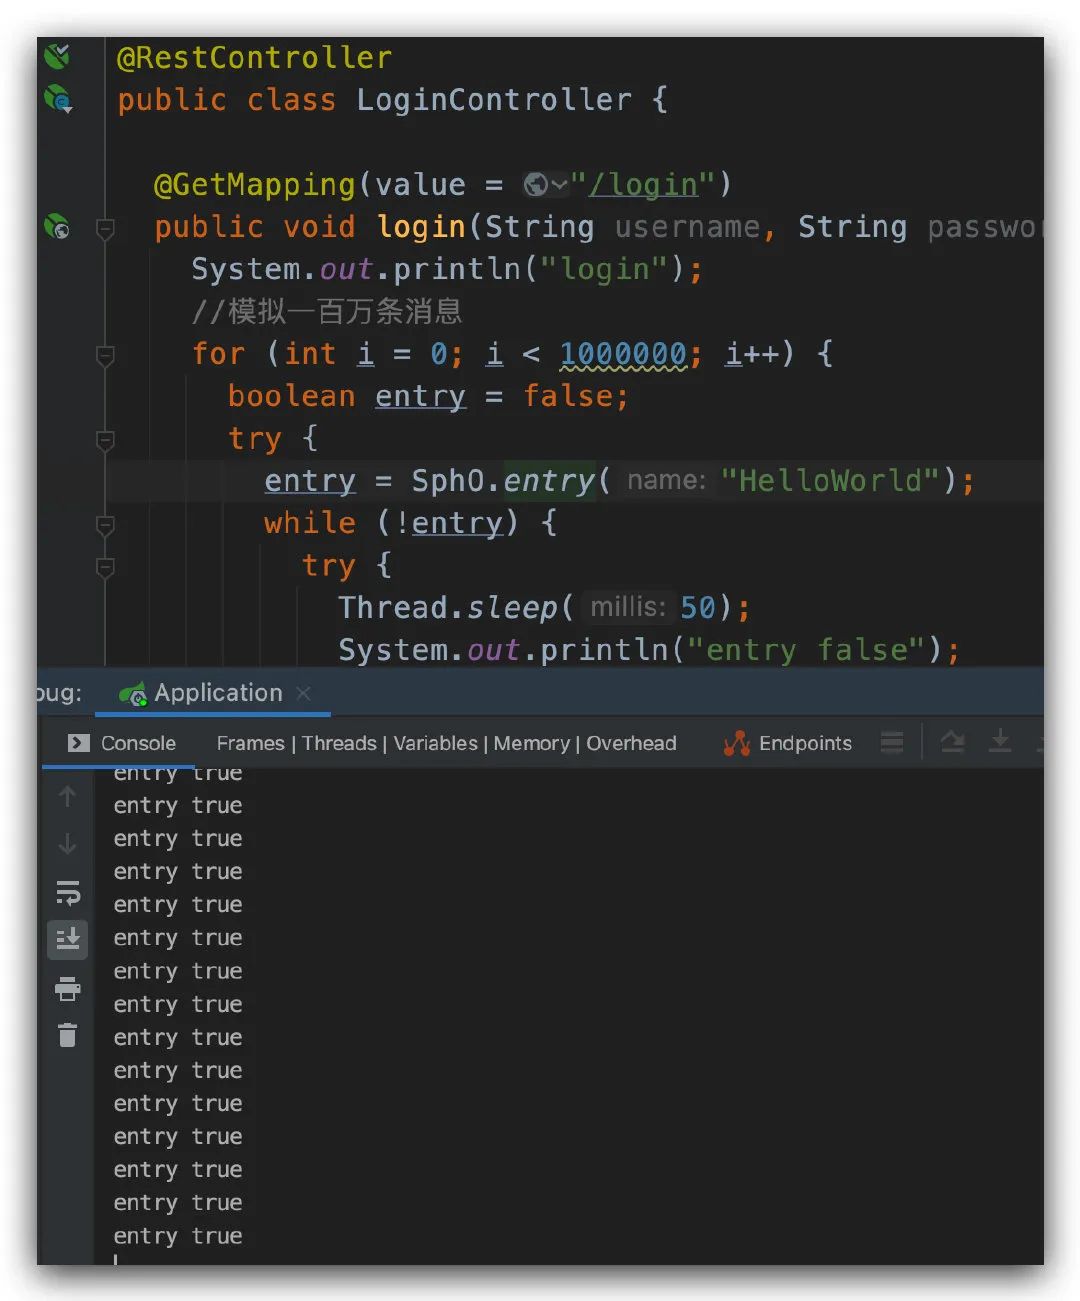Image resolution: width=1080 pixels, height=1301 pixels.
Task: Open the Frames debugger tab
Action: (250, 743)
